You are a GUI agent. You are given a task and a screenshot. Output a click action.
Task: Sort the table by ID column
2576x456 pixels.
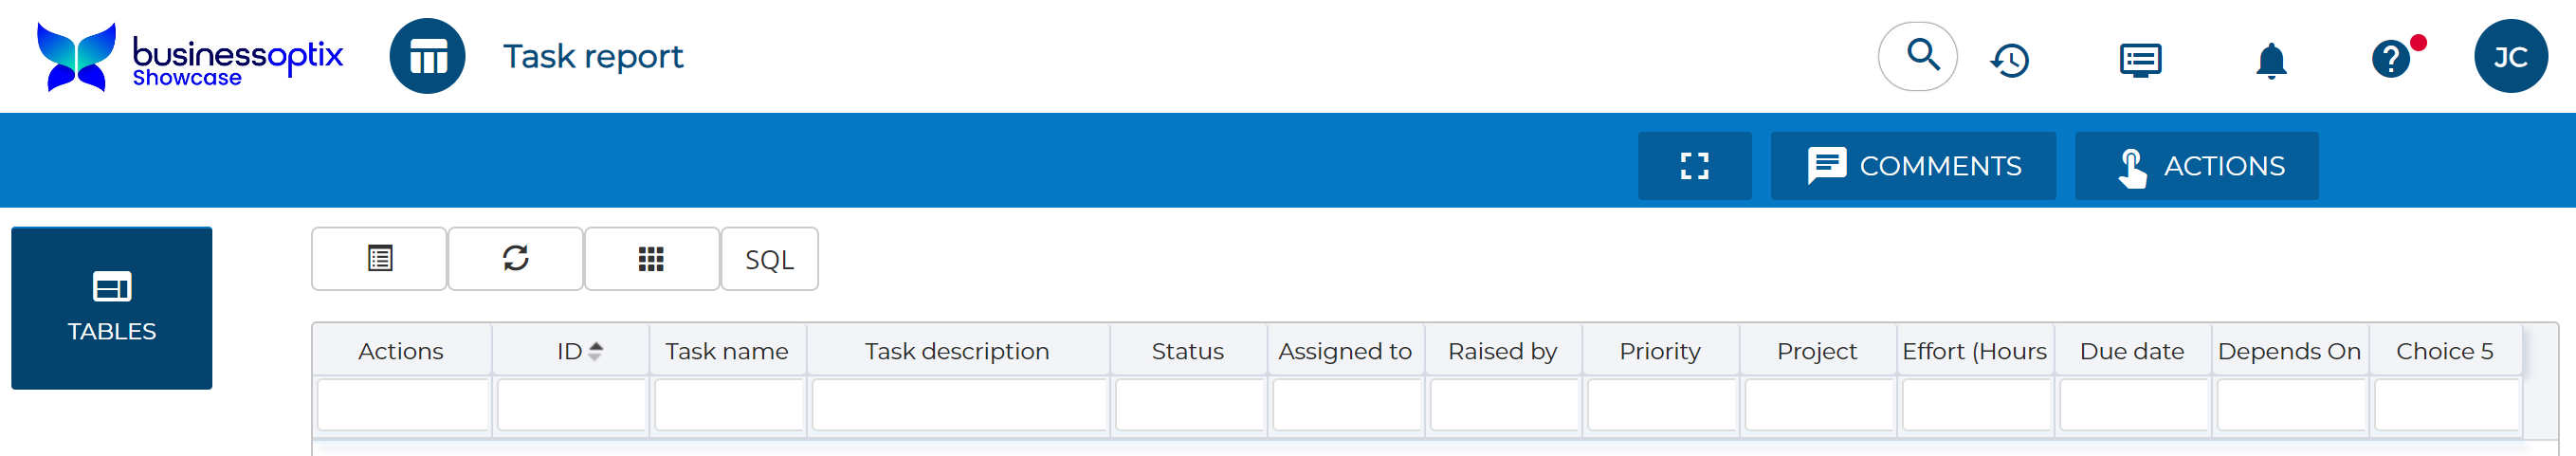coord(571,351)
